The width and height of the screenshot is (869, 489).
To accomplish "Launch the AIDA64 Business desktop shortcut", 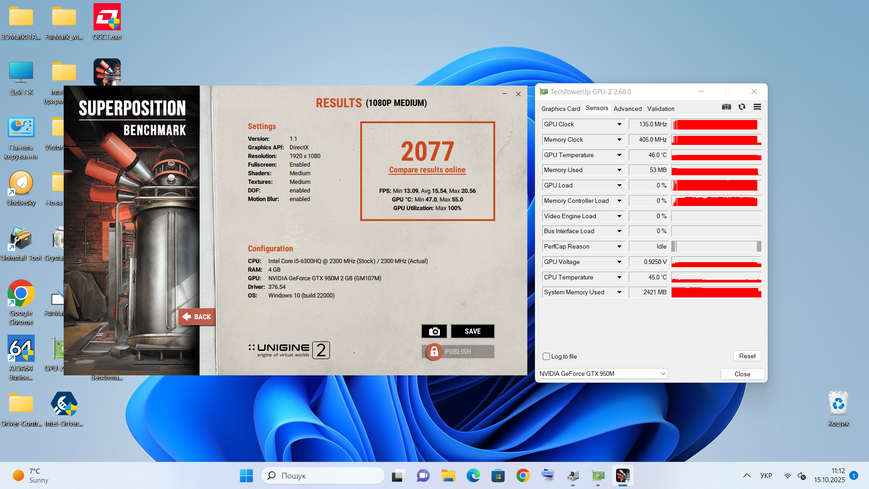I will click(x=21, y=358).
